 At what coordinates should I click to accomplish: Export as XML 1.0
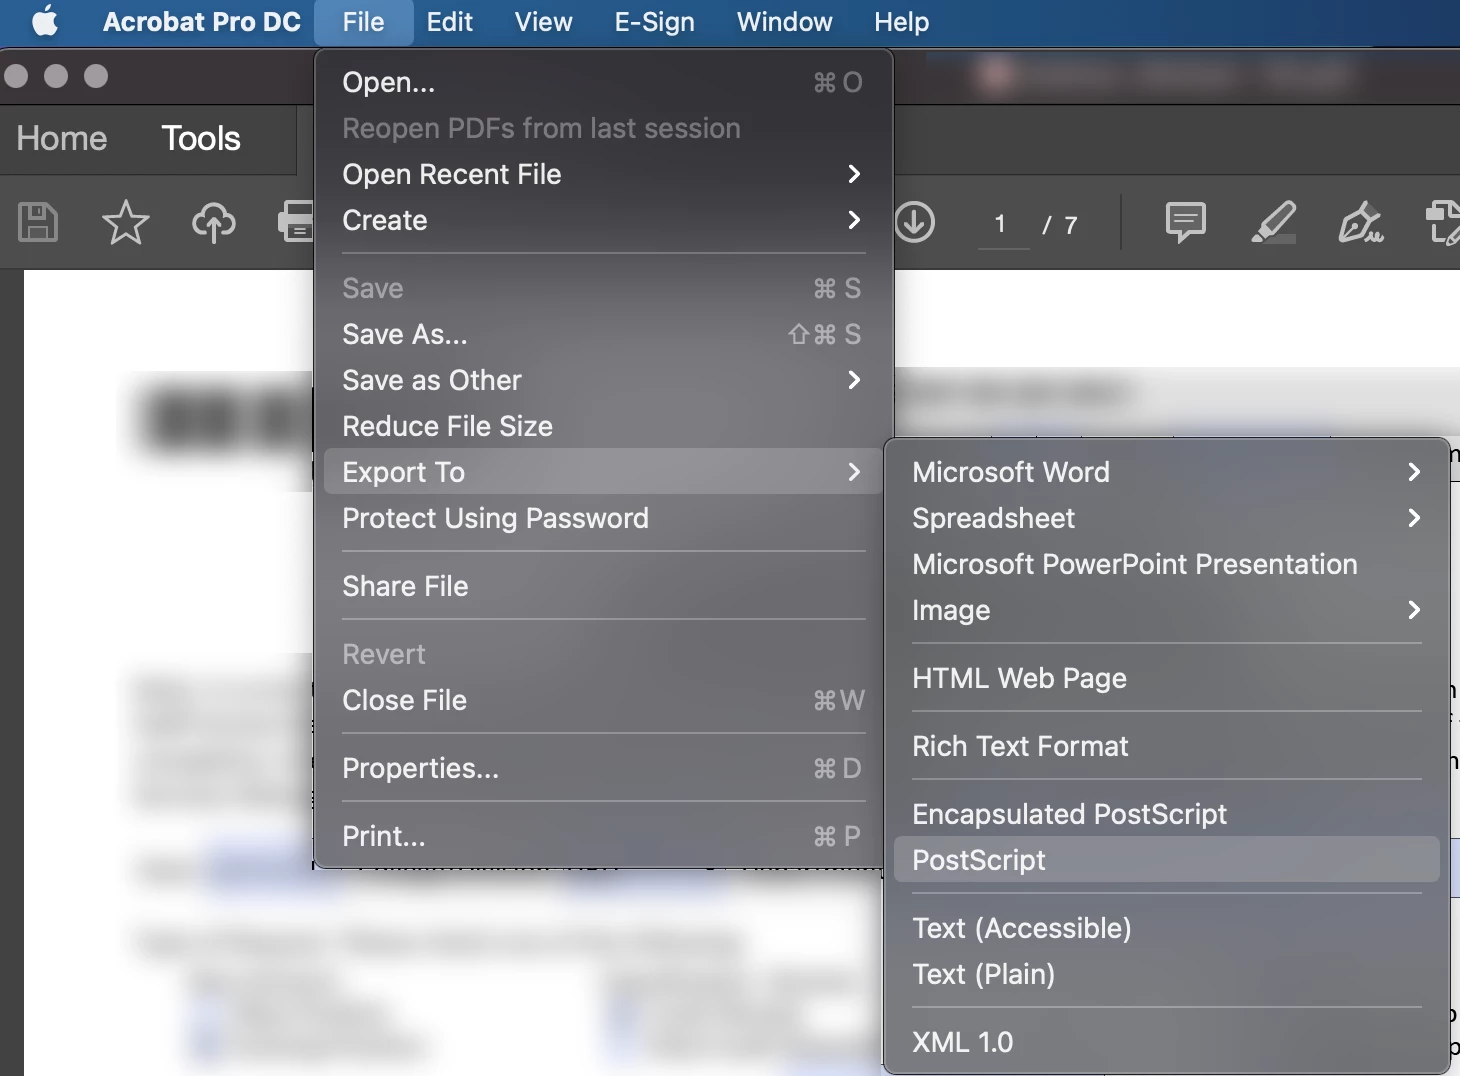[x=1166, y=1042]
